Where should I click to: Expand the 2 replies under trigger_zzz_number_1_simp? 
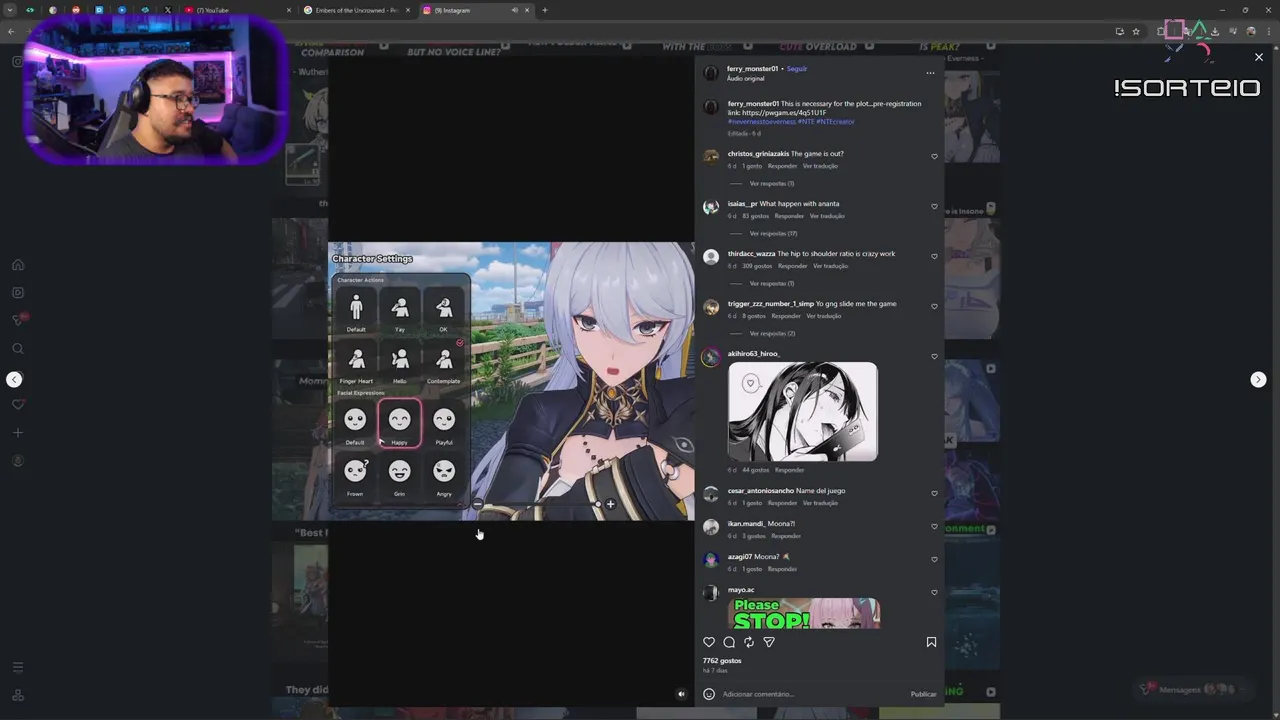(x=772, y=334)
